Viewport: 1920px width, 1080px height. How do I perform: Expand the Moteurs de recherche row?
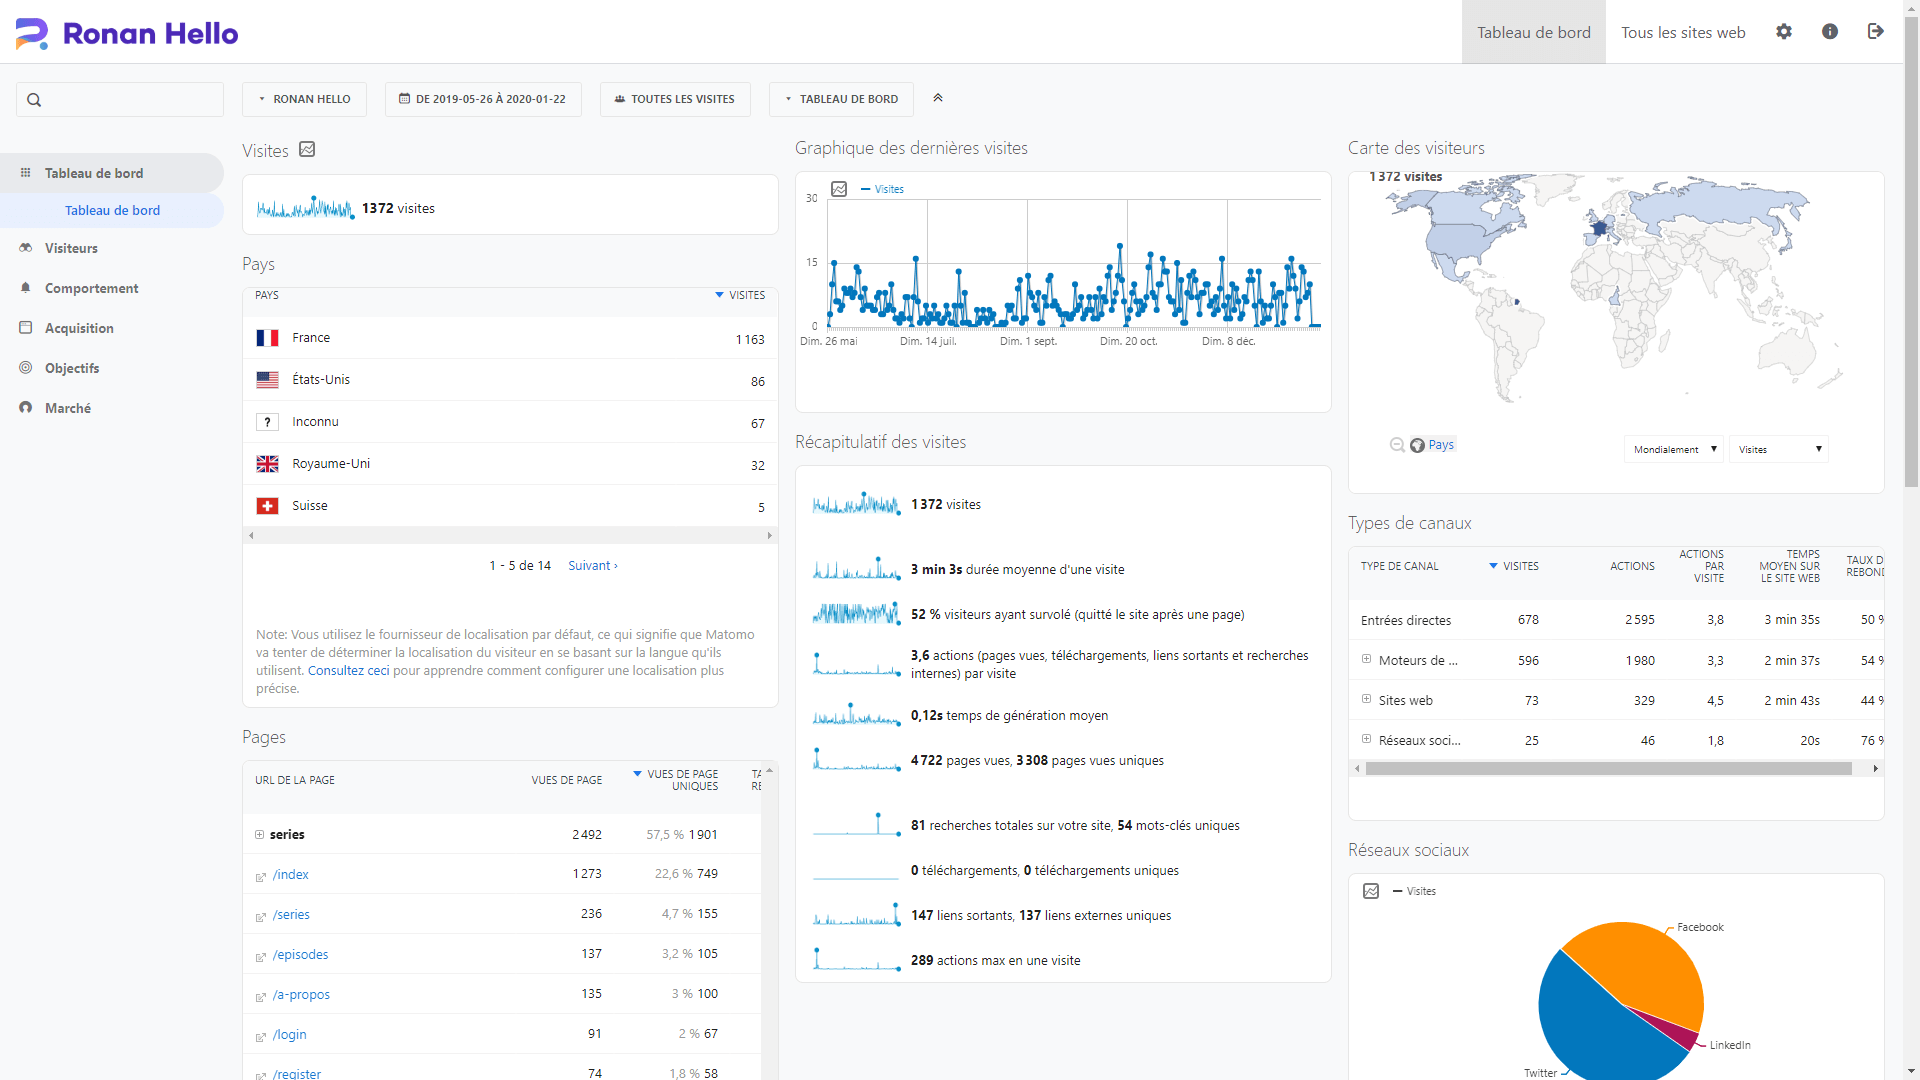[1366, 659]
